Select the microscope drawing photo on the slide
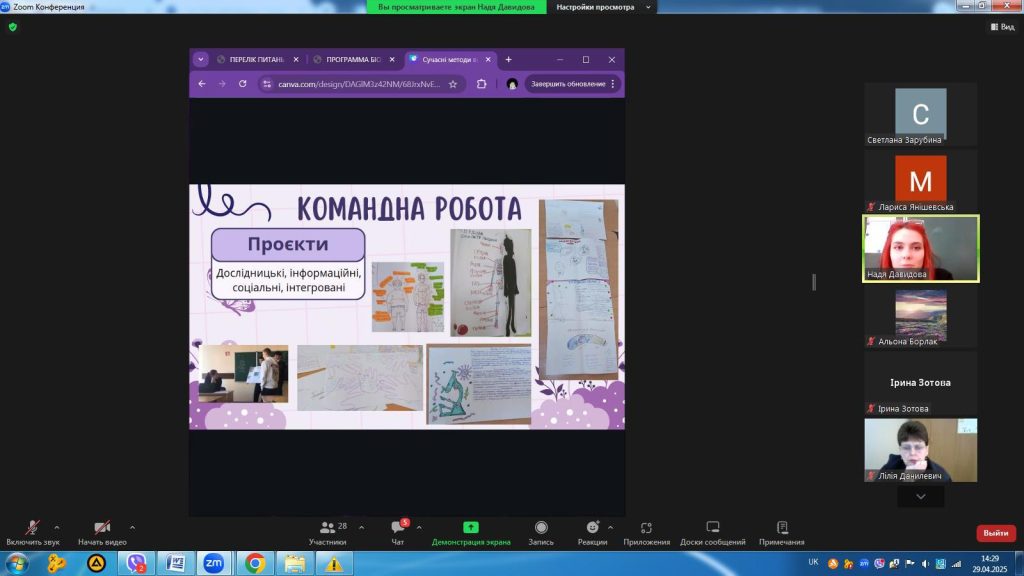 point(479,385)
